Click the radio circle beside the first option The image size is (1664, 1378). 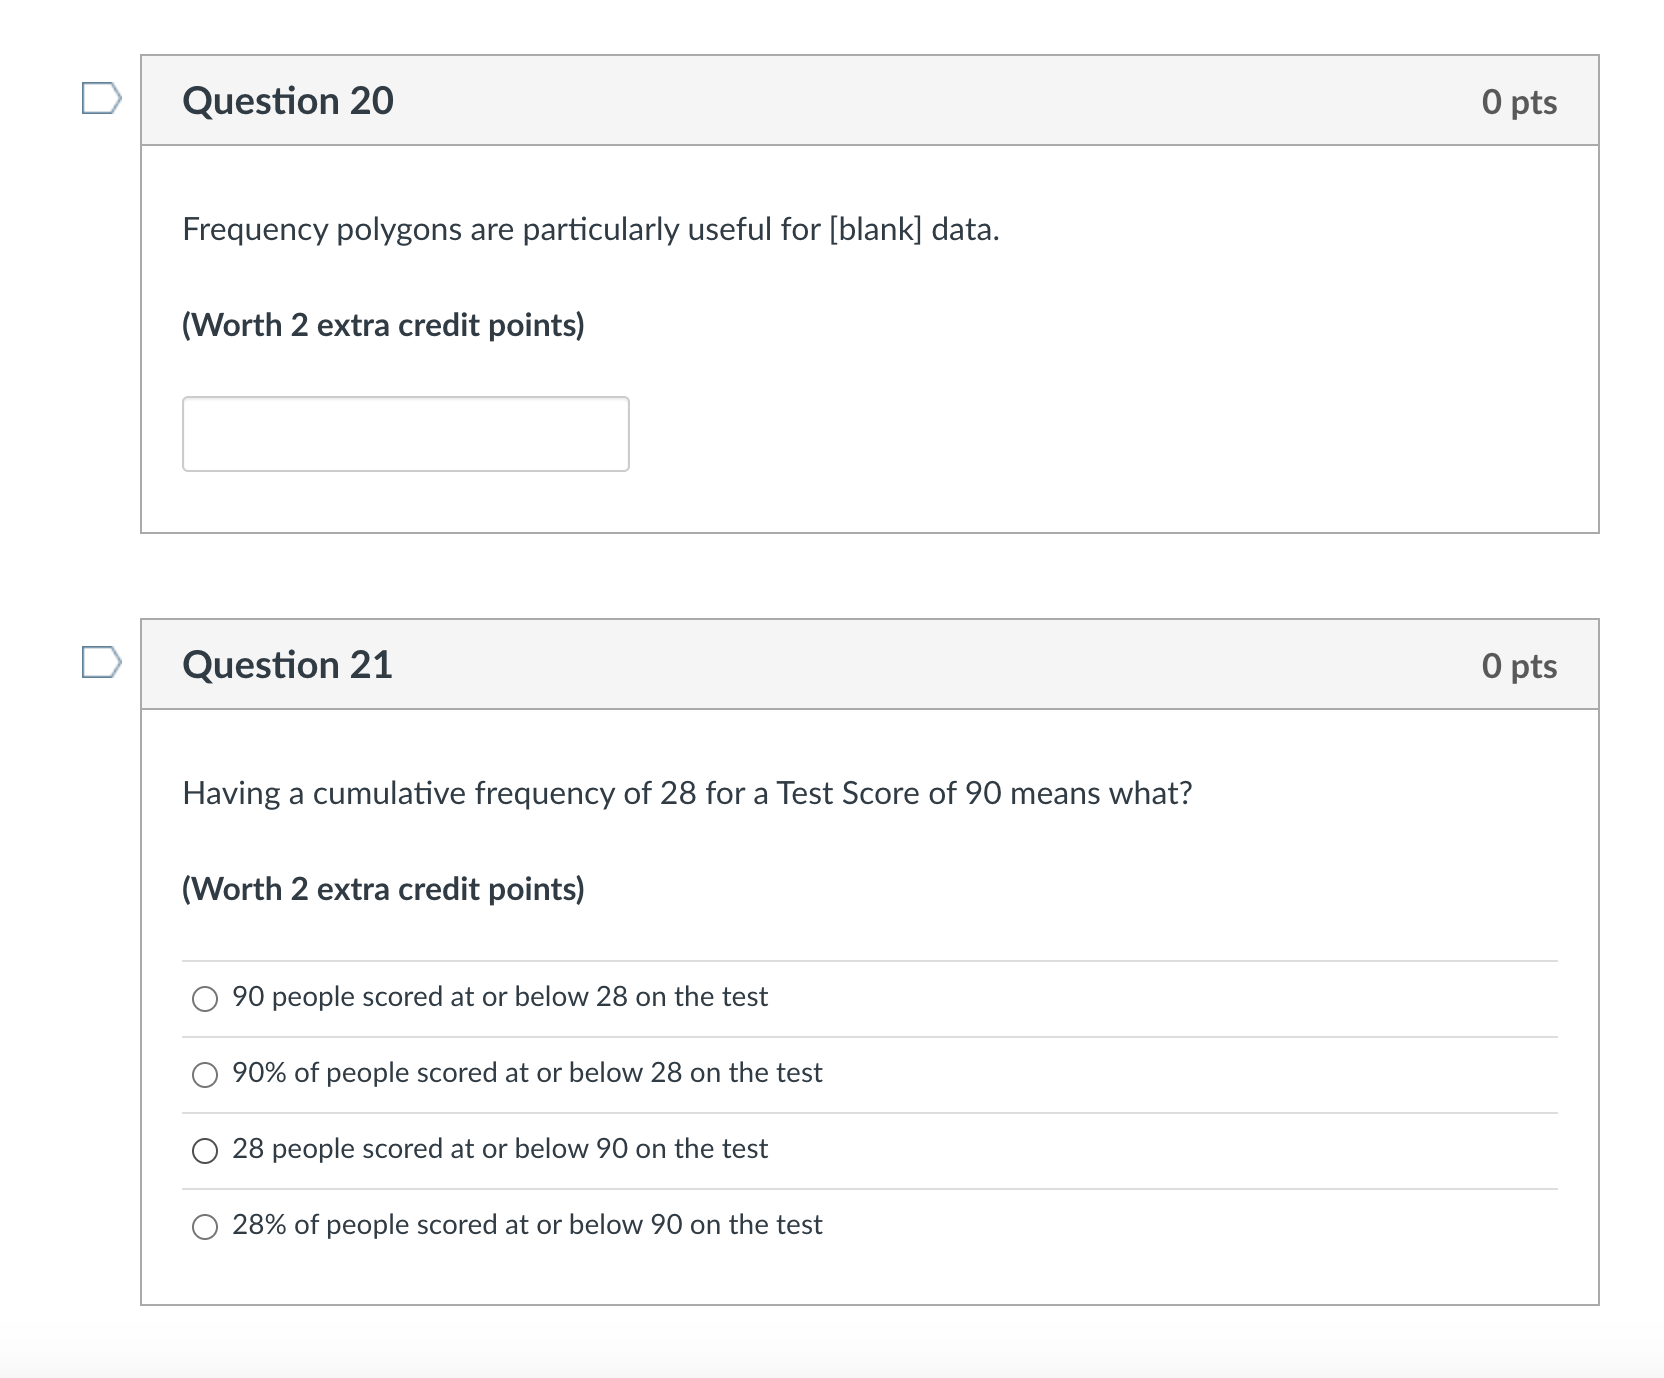205,997
